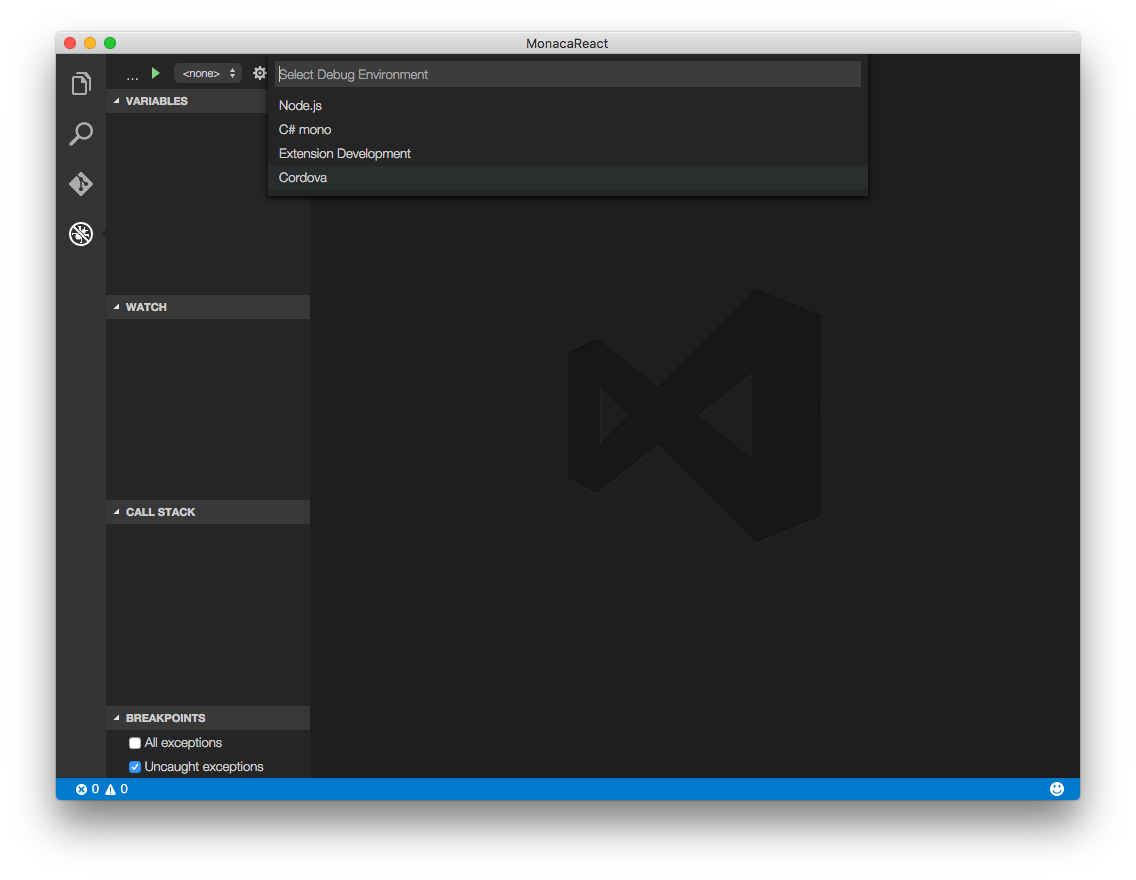The height and width of the screenshot is (880, 1136).
Task: Click the Debug view bug icon
Action: [81, 234]
